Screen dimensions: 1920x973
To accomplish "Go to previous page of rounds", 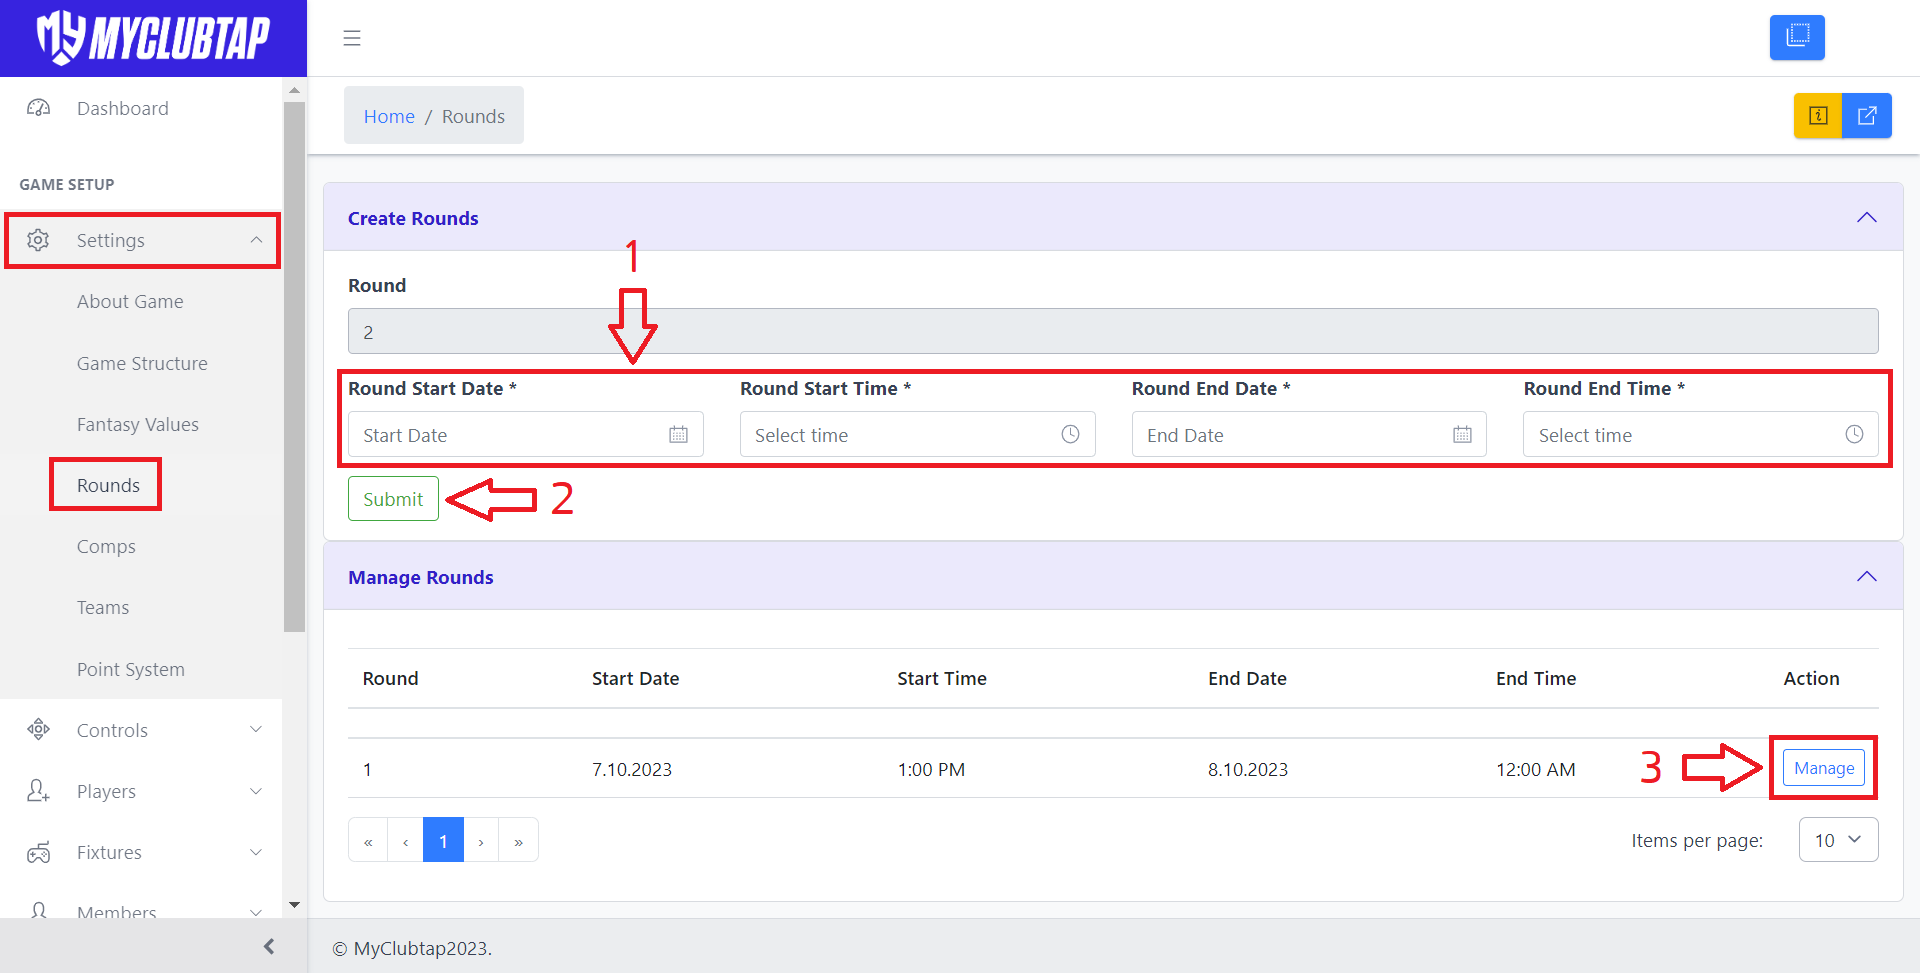I will [405, 840].
